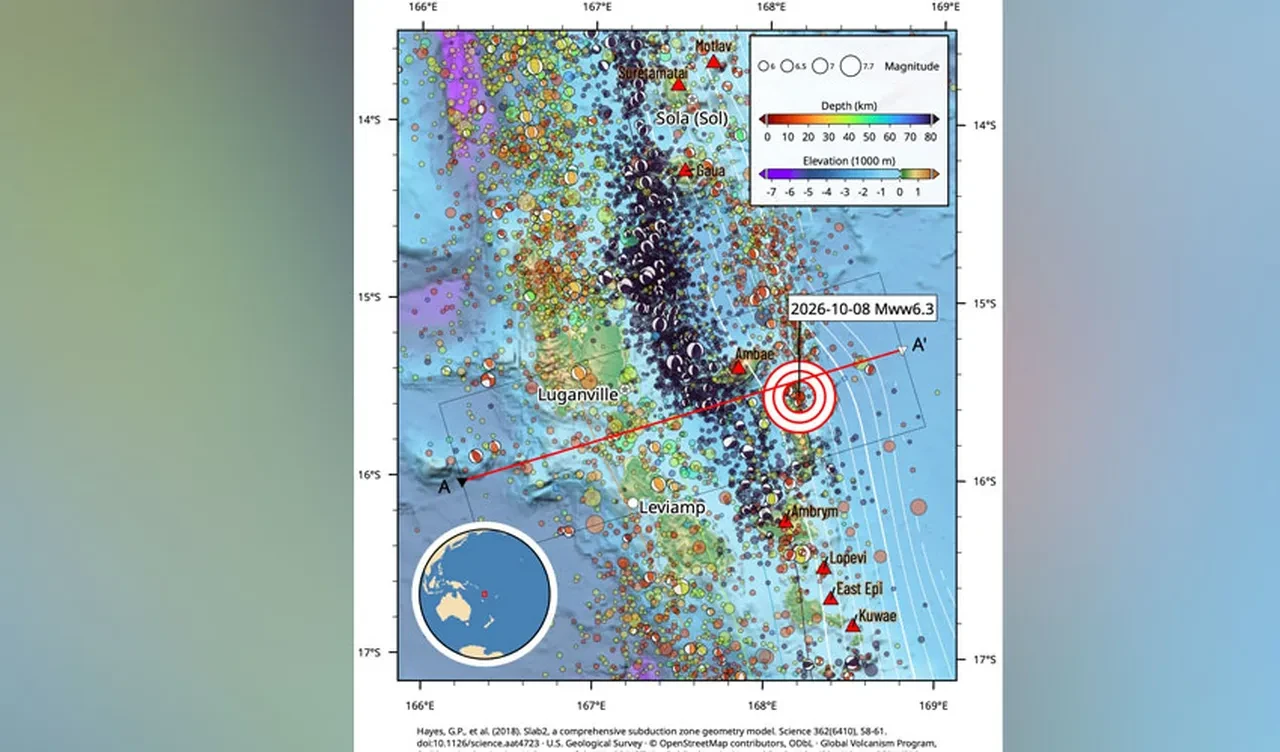
Task: Click the Depth (km) color bar
Action: (x=848, y=119)
